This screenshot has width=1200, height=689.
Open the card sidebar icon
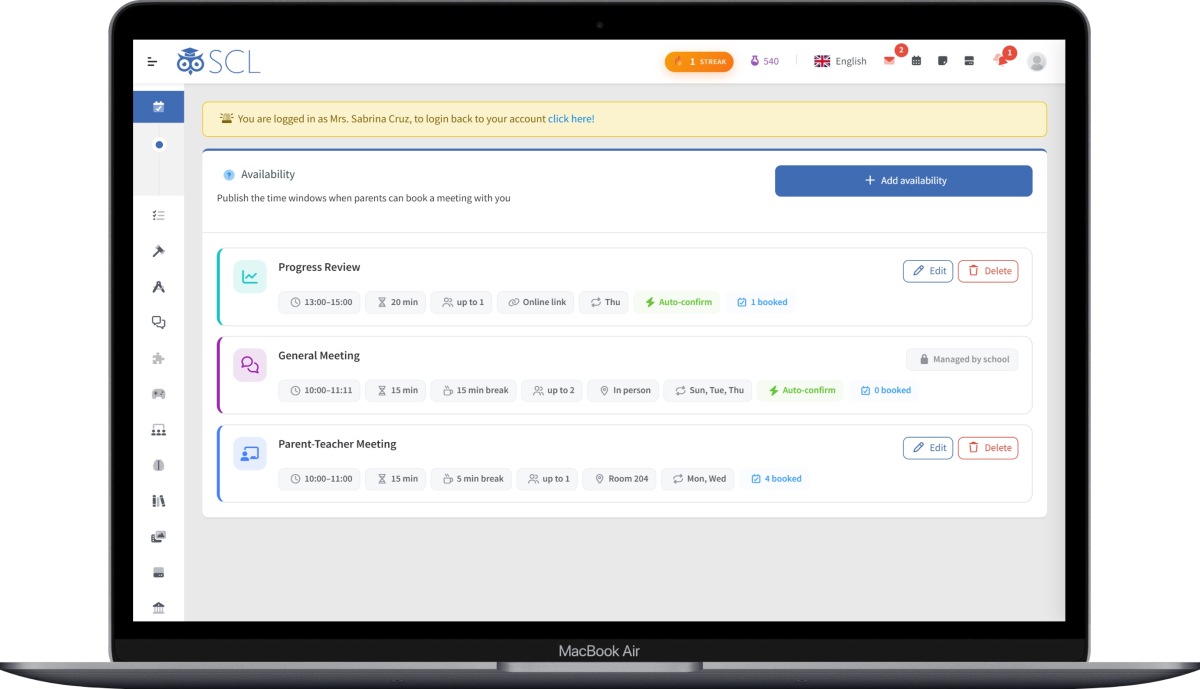(158, 573)
